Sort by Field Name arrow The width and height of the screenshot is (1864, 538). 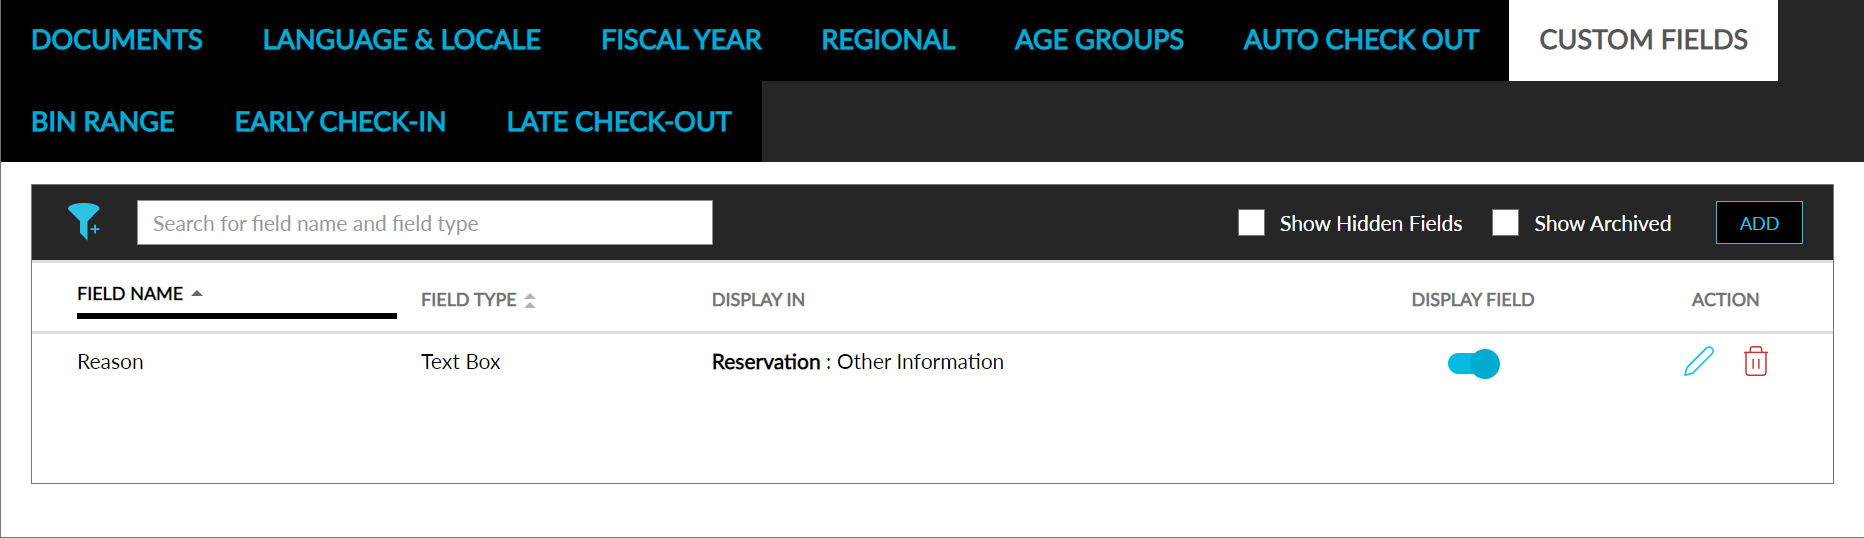(197, 294)
